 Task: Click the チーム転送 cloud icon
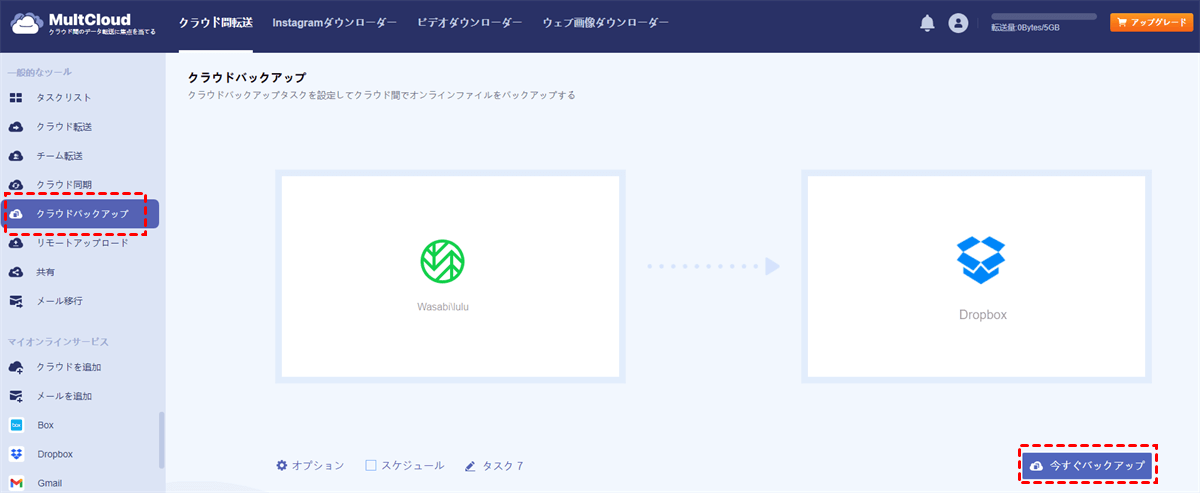(16, 156)
